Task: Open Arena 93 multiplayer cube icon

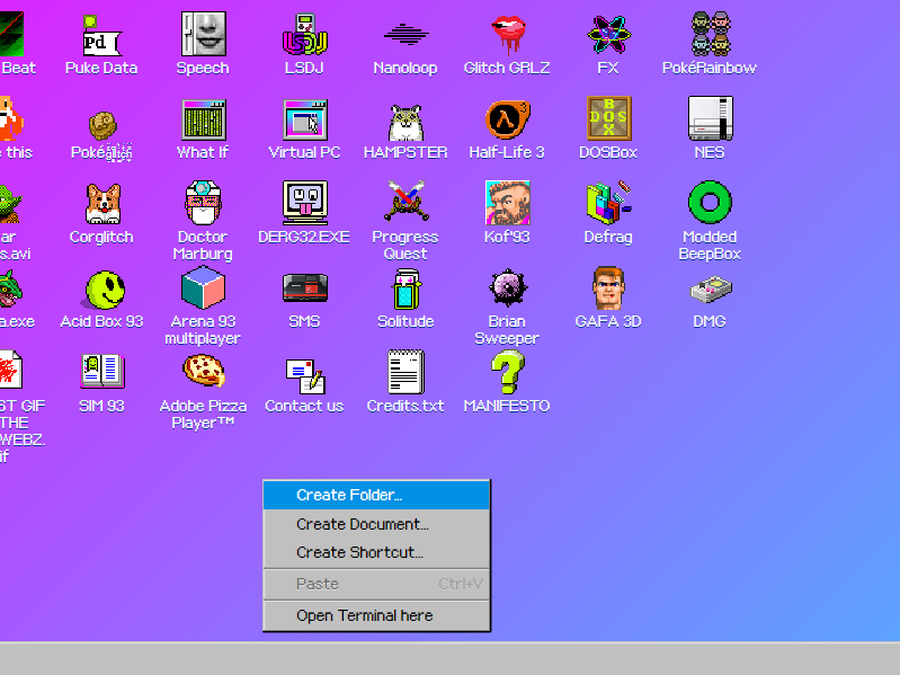Action: click(203, 287)
